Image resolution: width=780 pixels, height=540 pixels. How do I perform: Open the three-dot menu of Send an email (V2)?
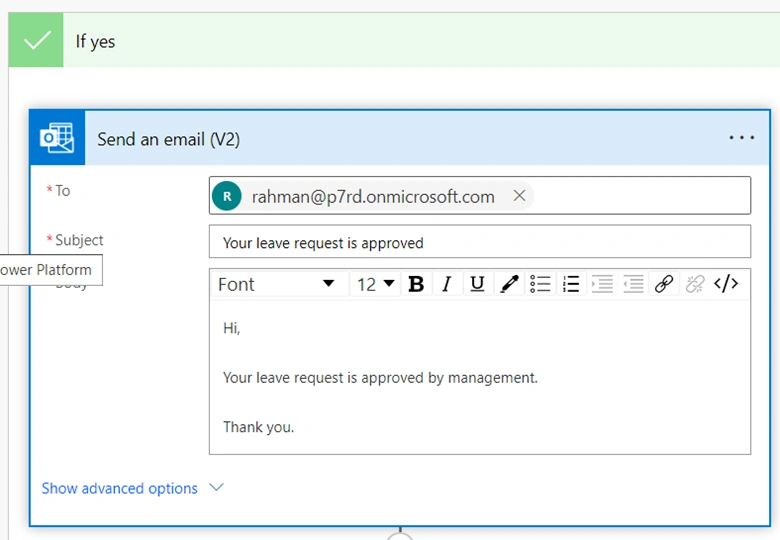[741, 138]
